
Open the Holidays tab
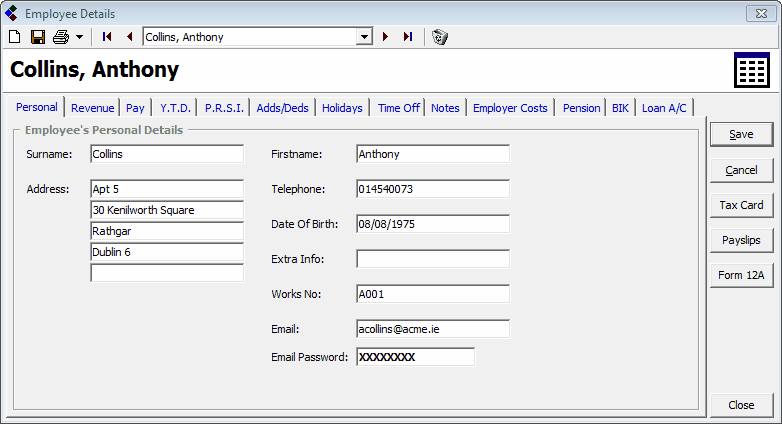click(x=342, y=108)
